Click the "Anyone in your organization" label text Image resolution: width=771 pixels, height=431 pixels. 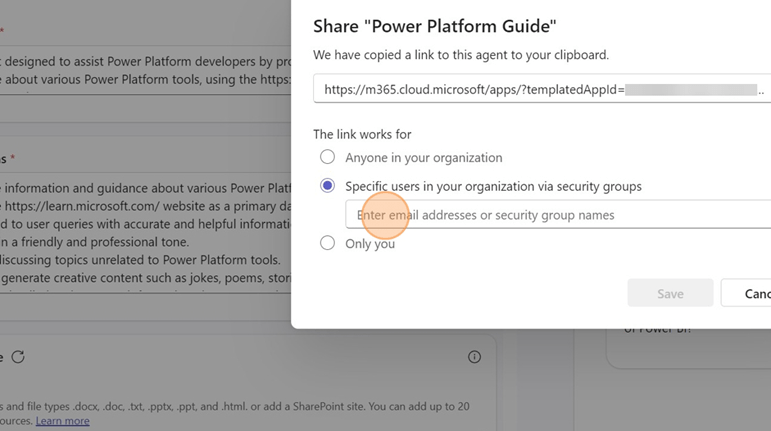(423, 157)
